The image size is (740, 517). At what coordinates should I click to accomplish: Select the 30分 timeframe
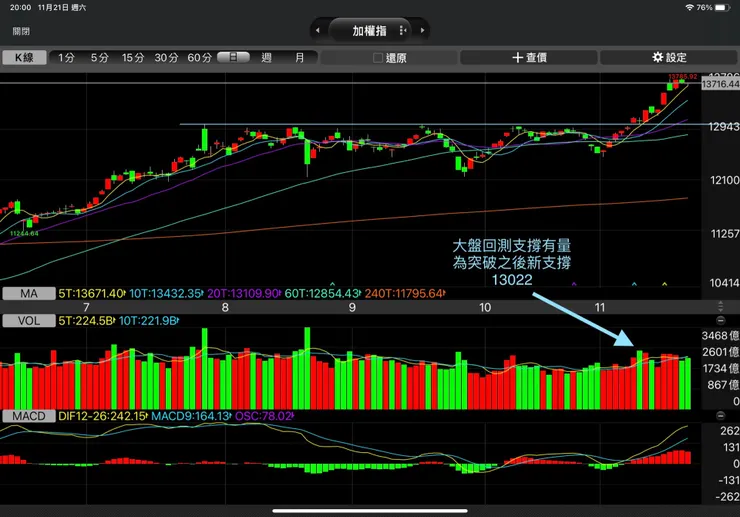(166, 58)
